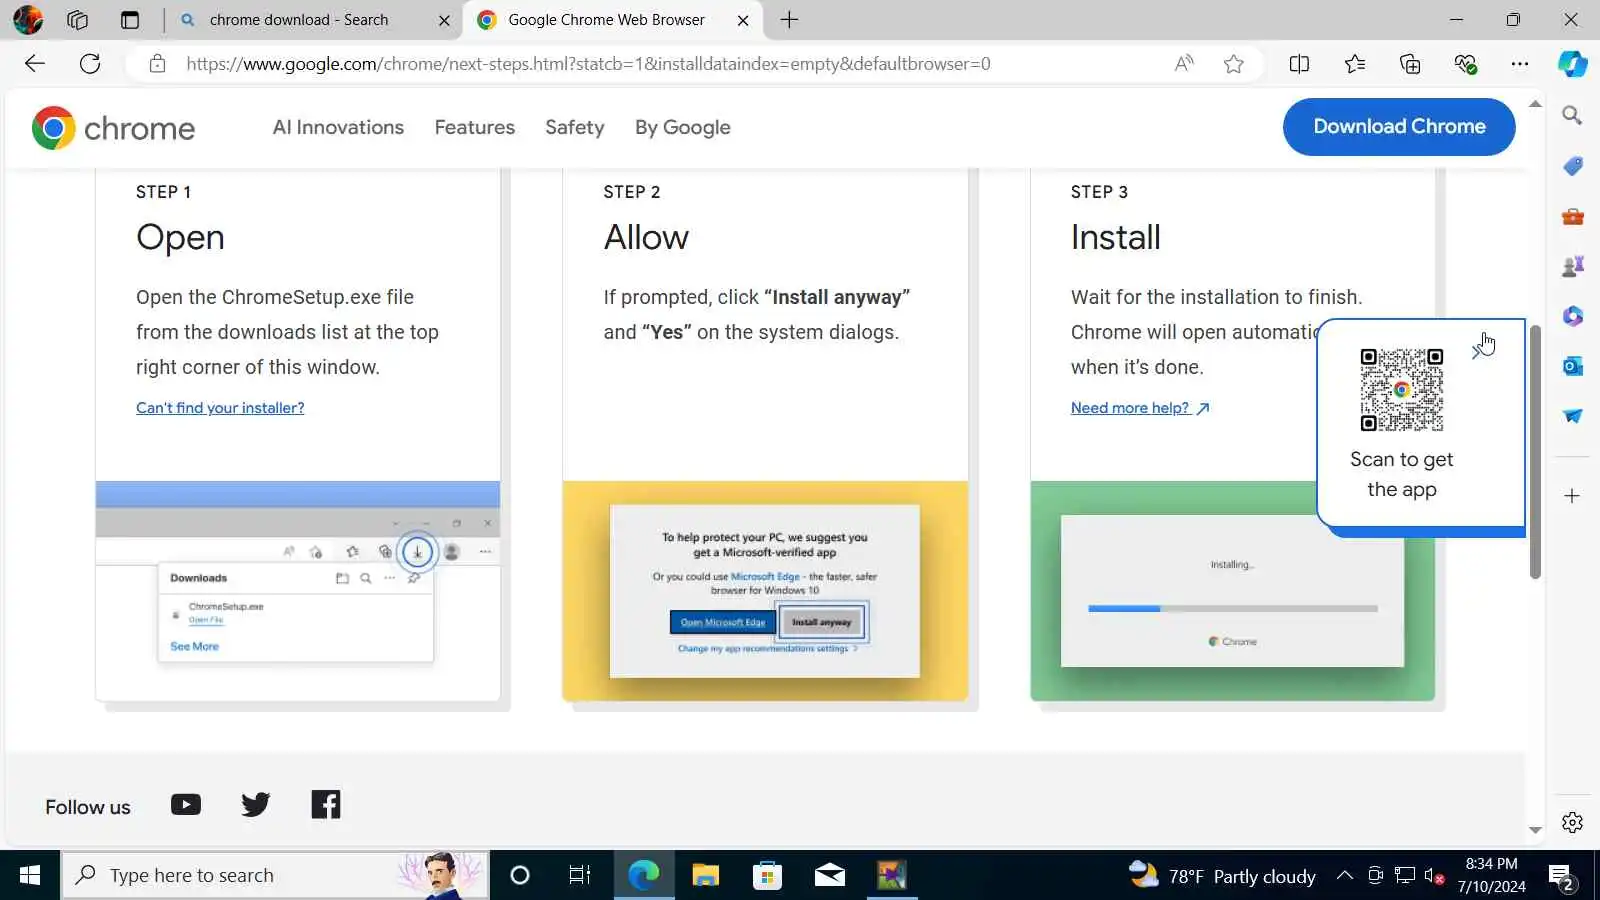The width and height of the screenshot is (1600, 900).
Task: Close the "Scan to get the app" popup
Action: point(1479,350)
